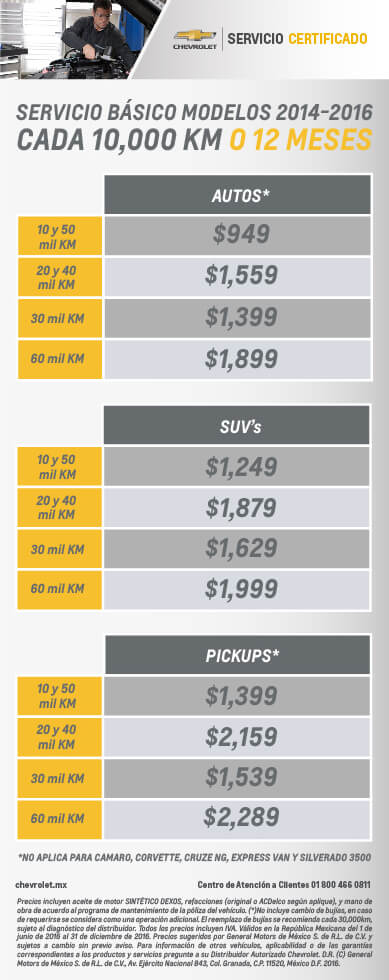Viewport: 389px width, 980px height.
Task: Click the $1,559 Autos price cell
Action: (238, 276)
